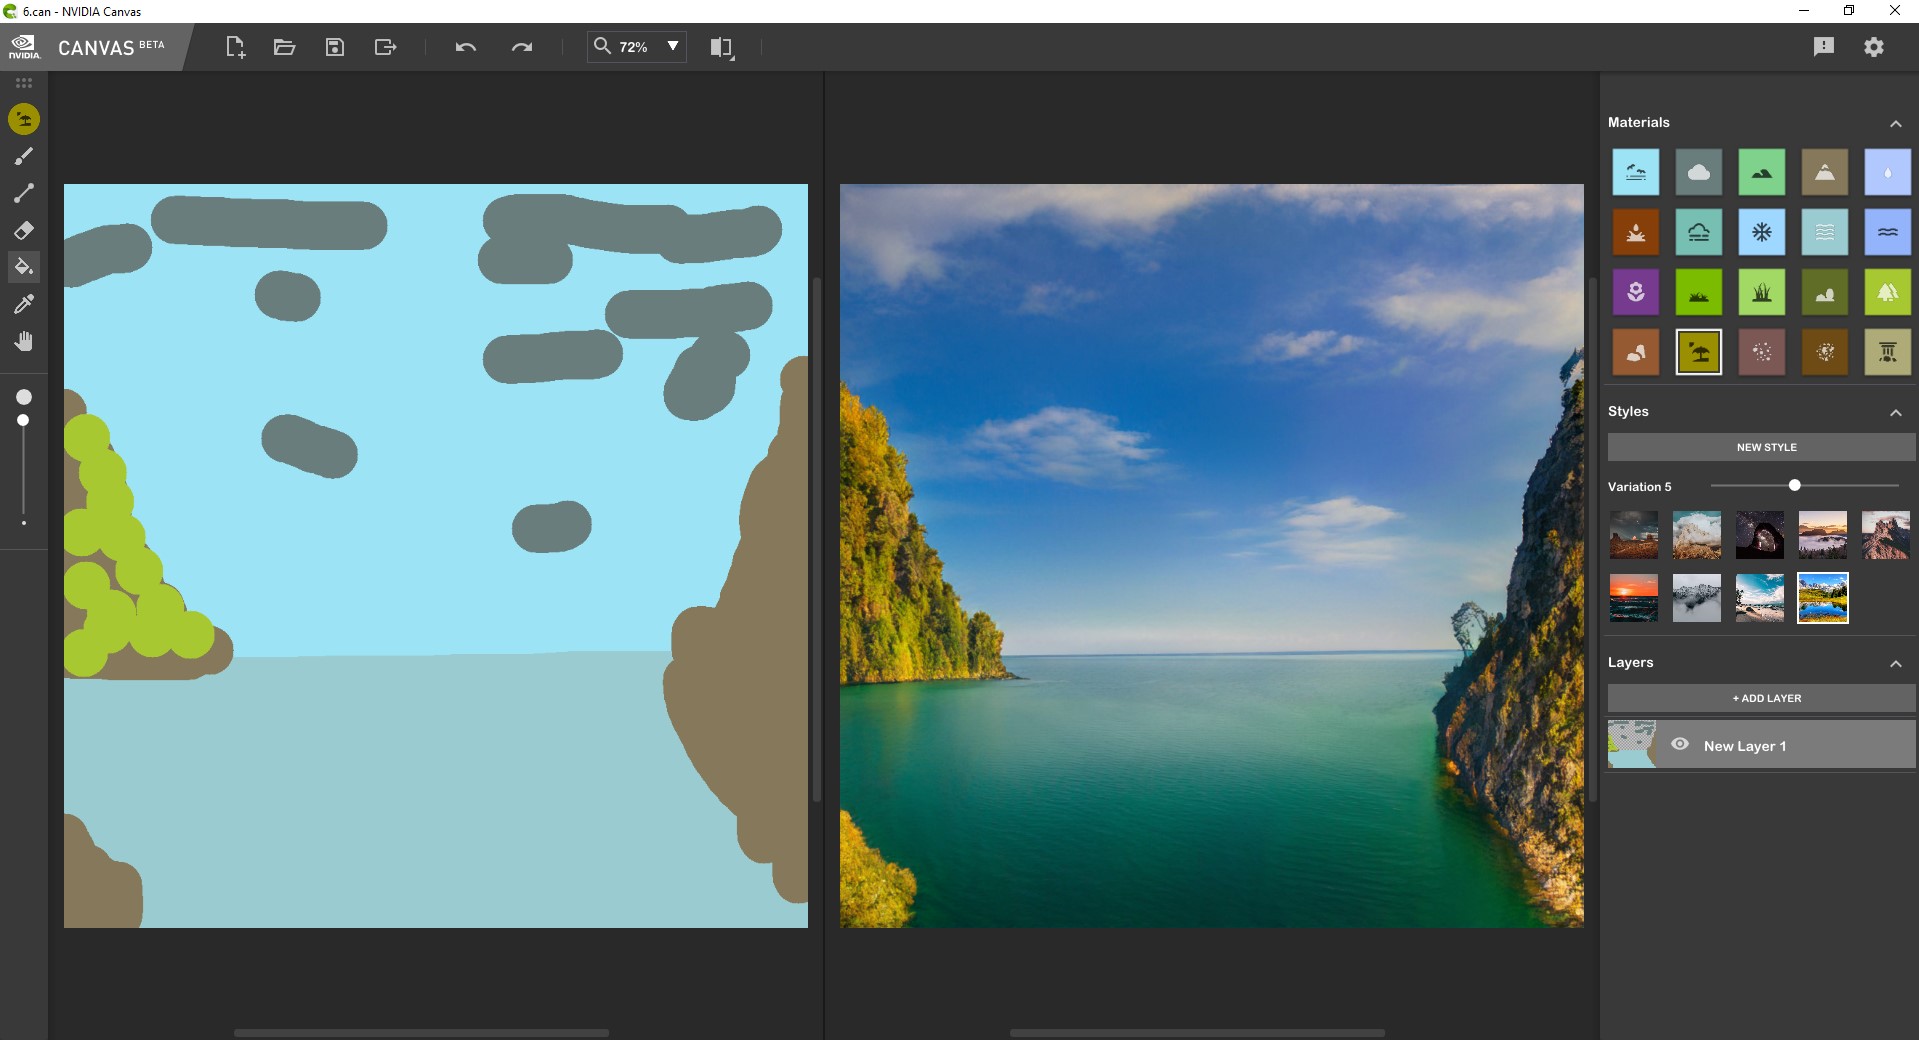Collapse the Materials panel
The height and width of the screenshot is (1040, 1919).
1895,123
